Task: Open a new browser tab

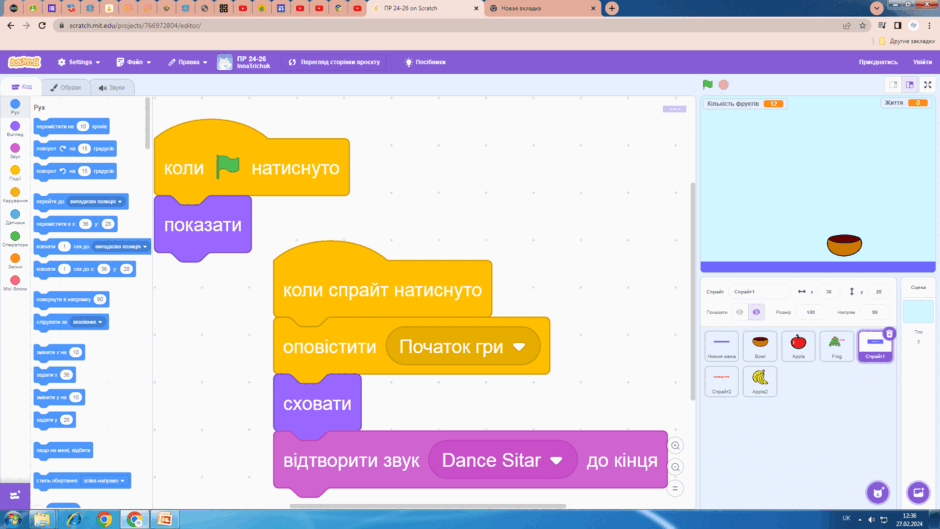Action: (611, 8)
